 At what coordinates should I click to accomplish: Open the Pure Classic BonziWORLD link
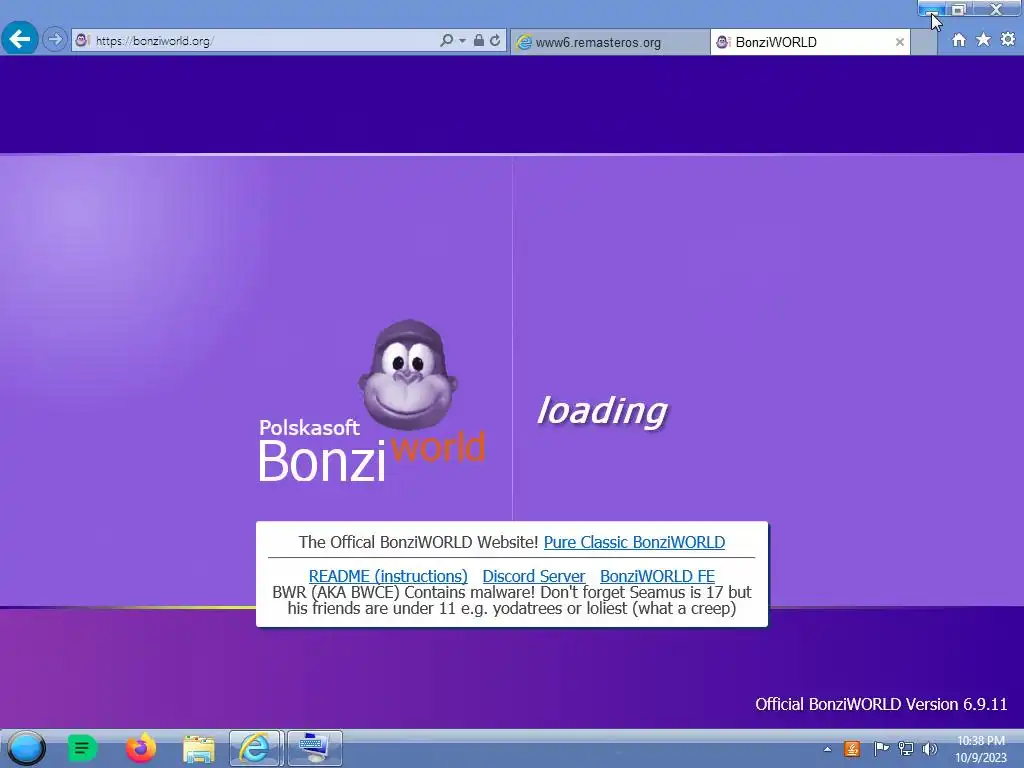(634, 542)
